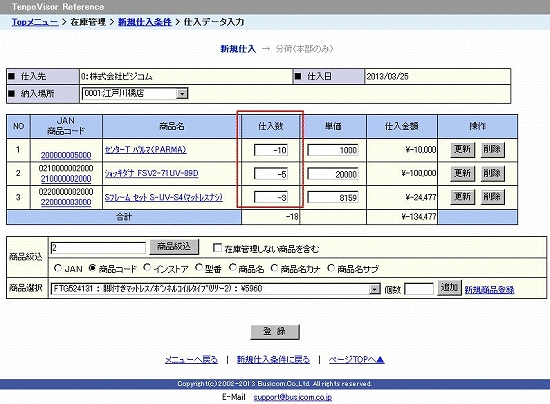Check 在庫管理しない商品を含む checkbox
The width and height of the screenshot is (550, 404).
point(217,248)
